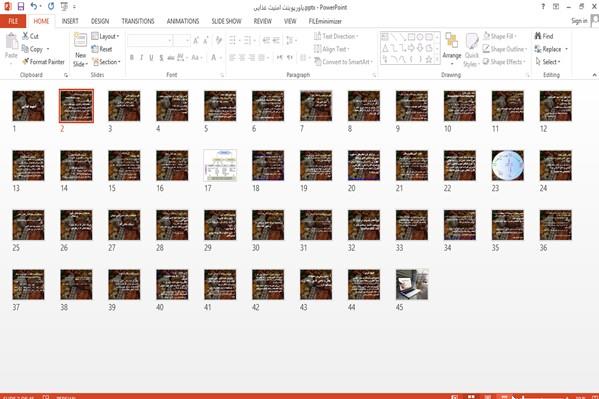Switch to the INSERT tab
Screen dimensions: 599x399
click(x=70, y=21)
